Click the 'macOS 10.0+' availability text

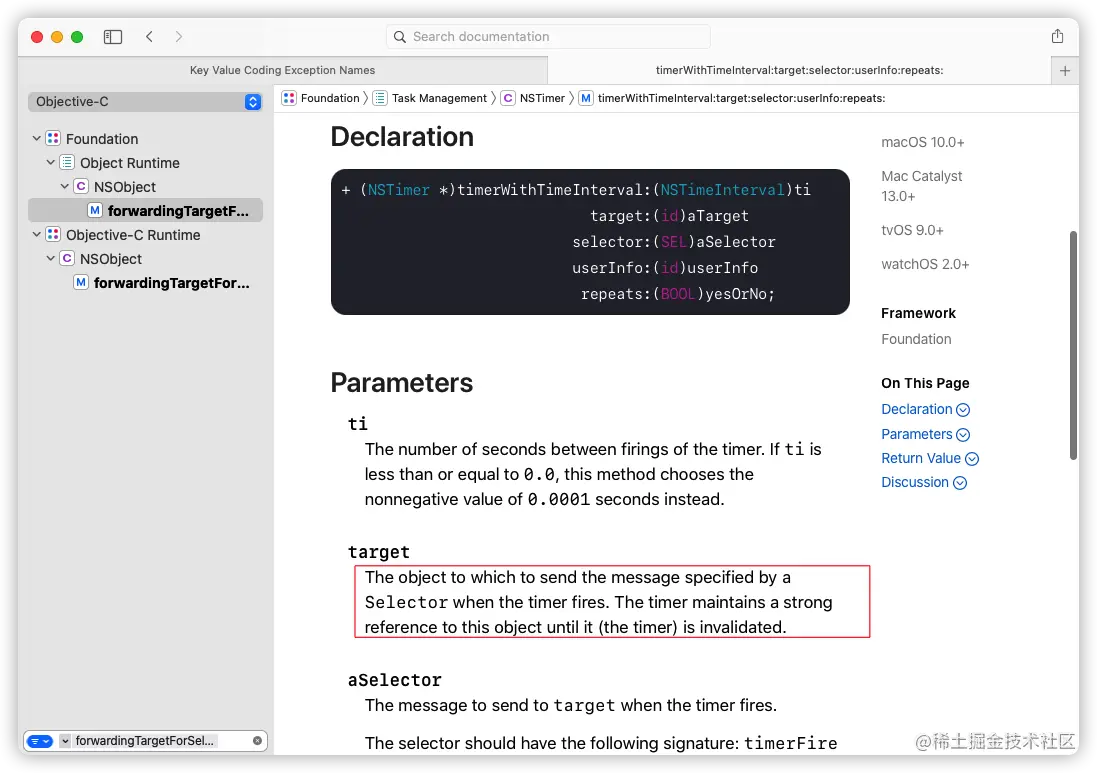click(923, 142)
